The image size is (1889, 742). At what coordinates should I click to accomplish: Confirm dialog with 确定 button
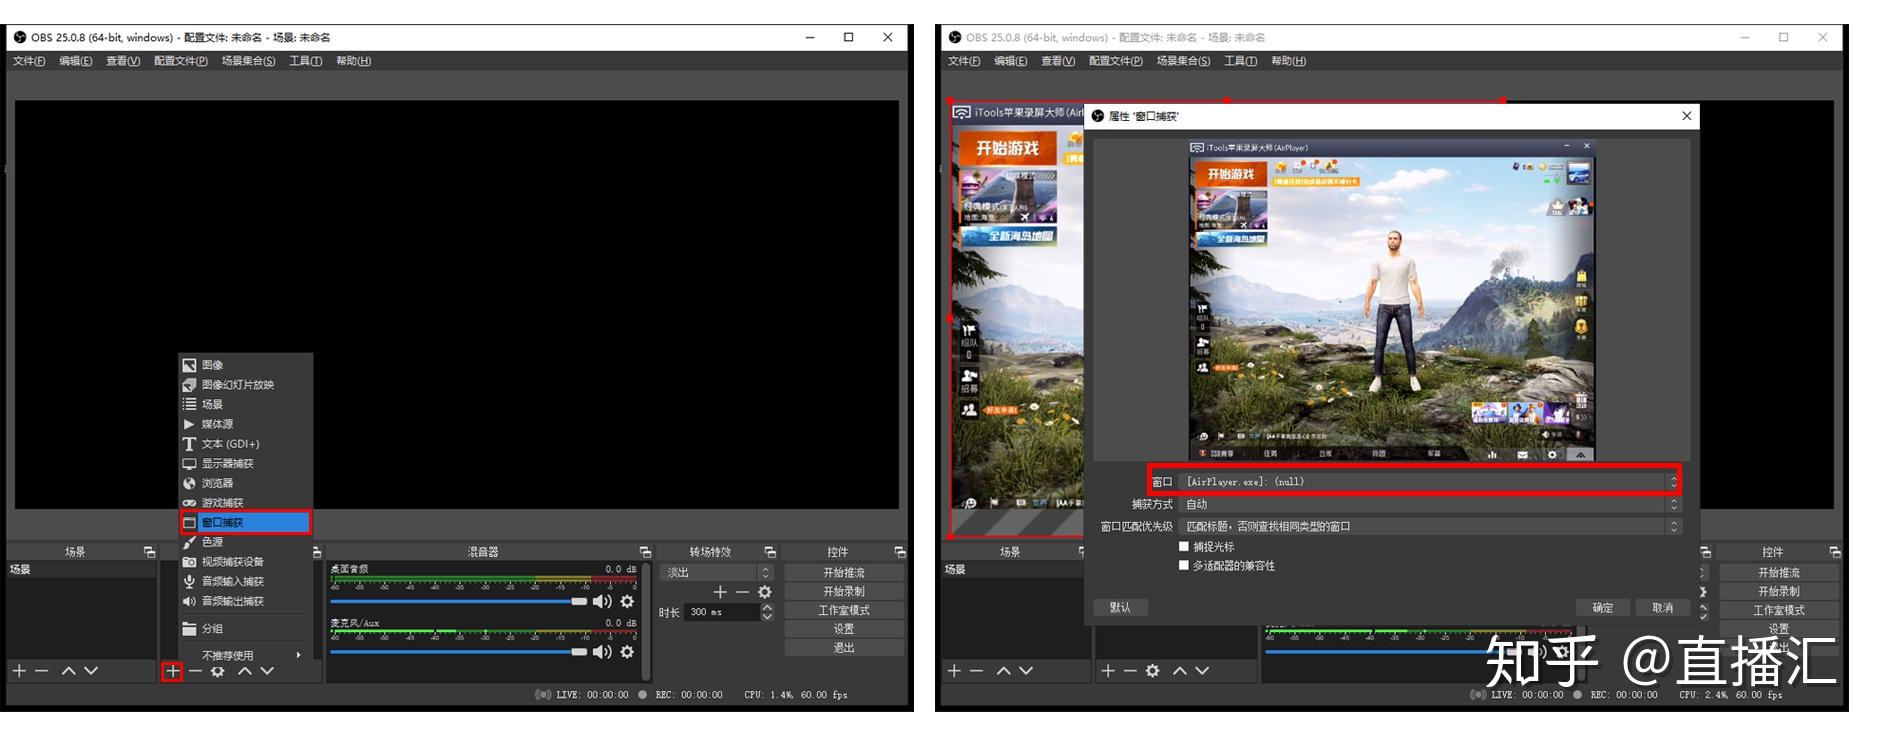[1603, 608]
